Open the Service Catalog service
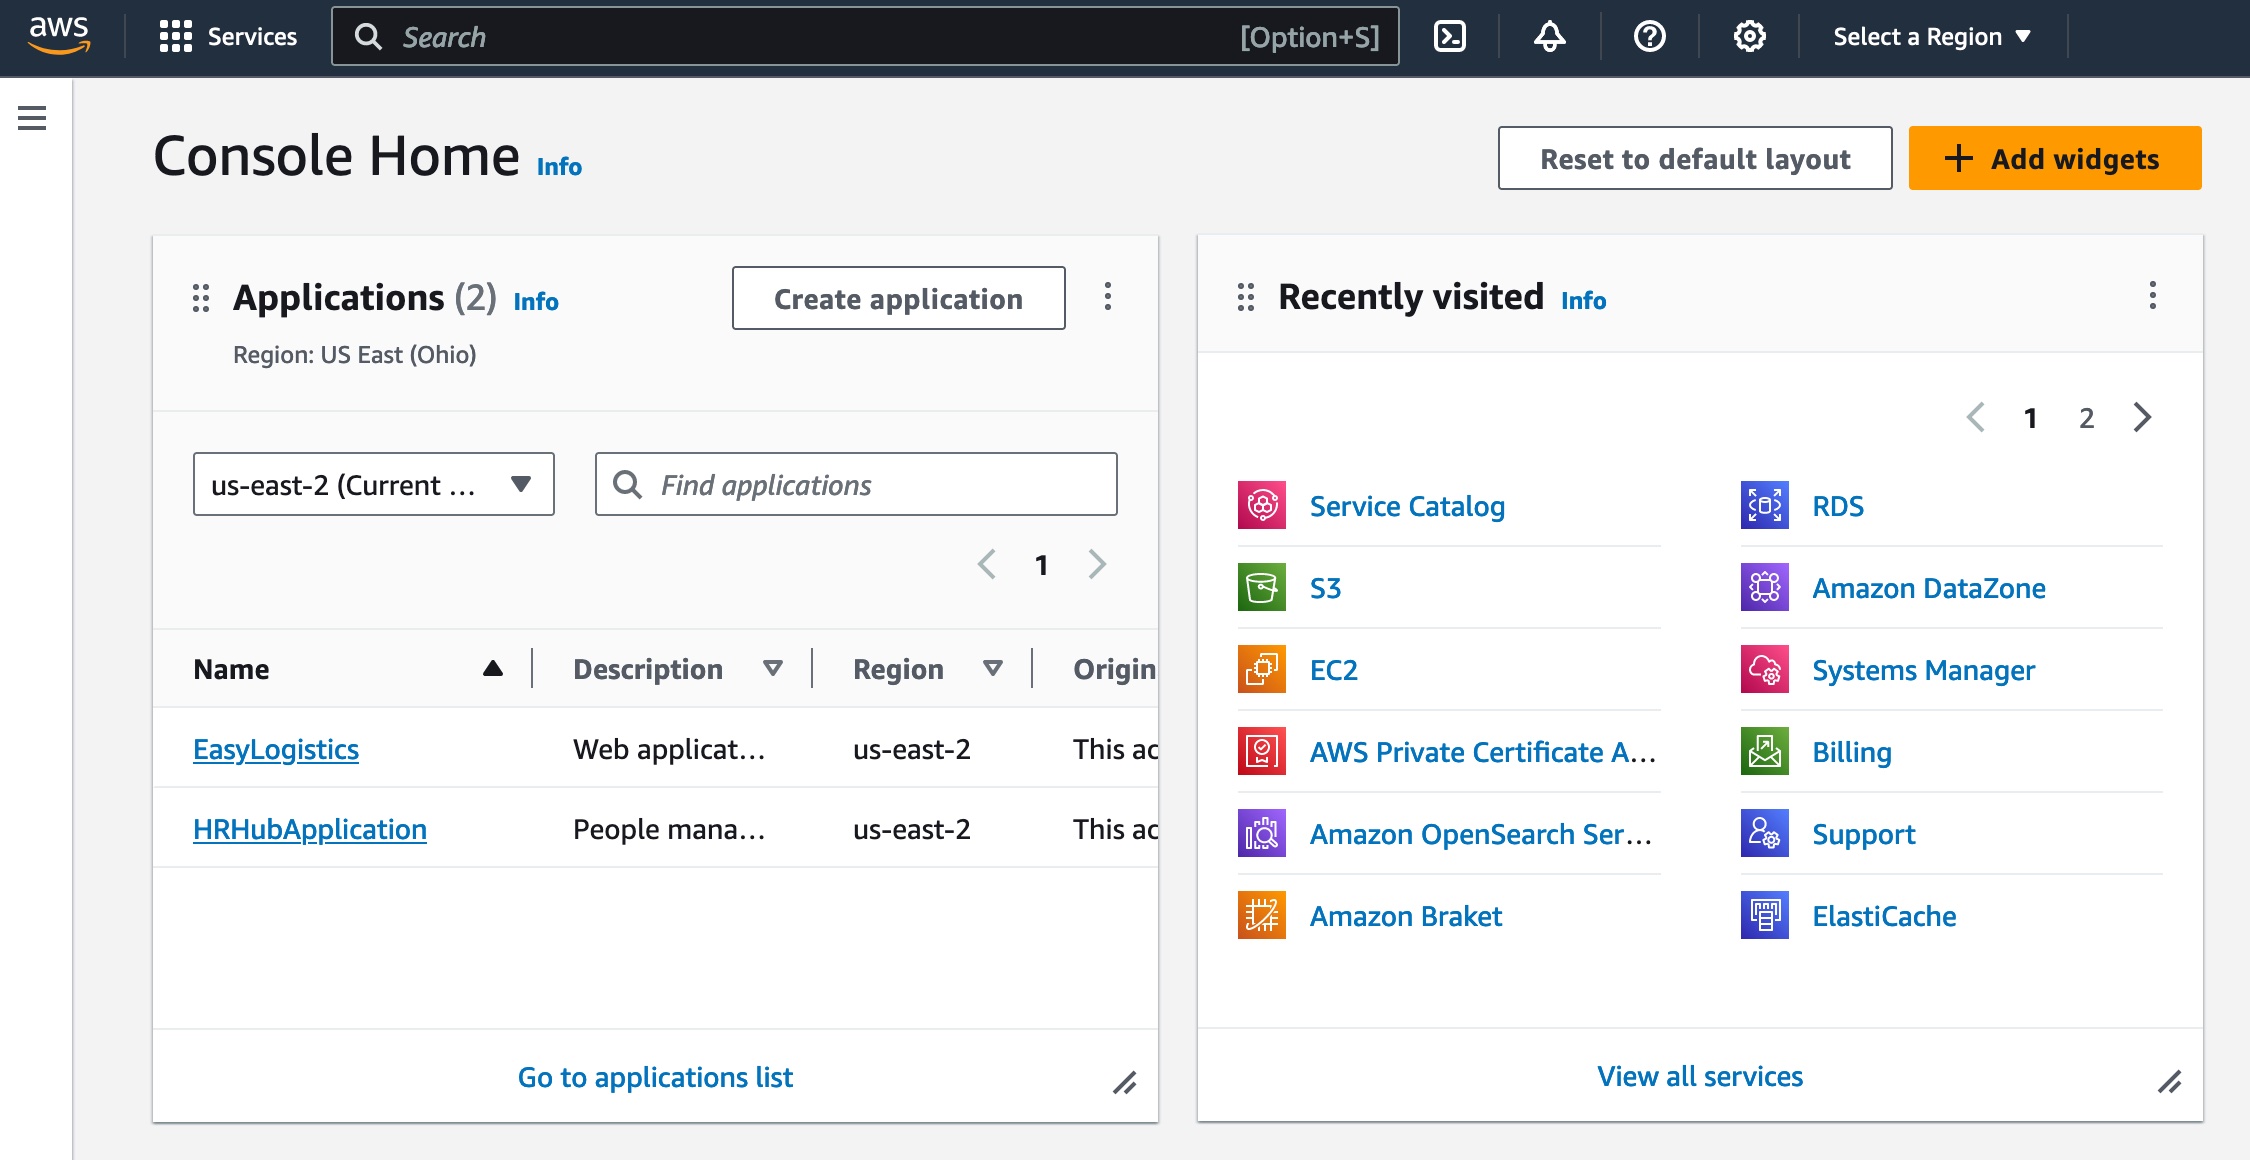2250x1160 pixels. pos(1262,506)
